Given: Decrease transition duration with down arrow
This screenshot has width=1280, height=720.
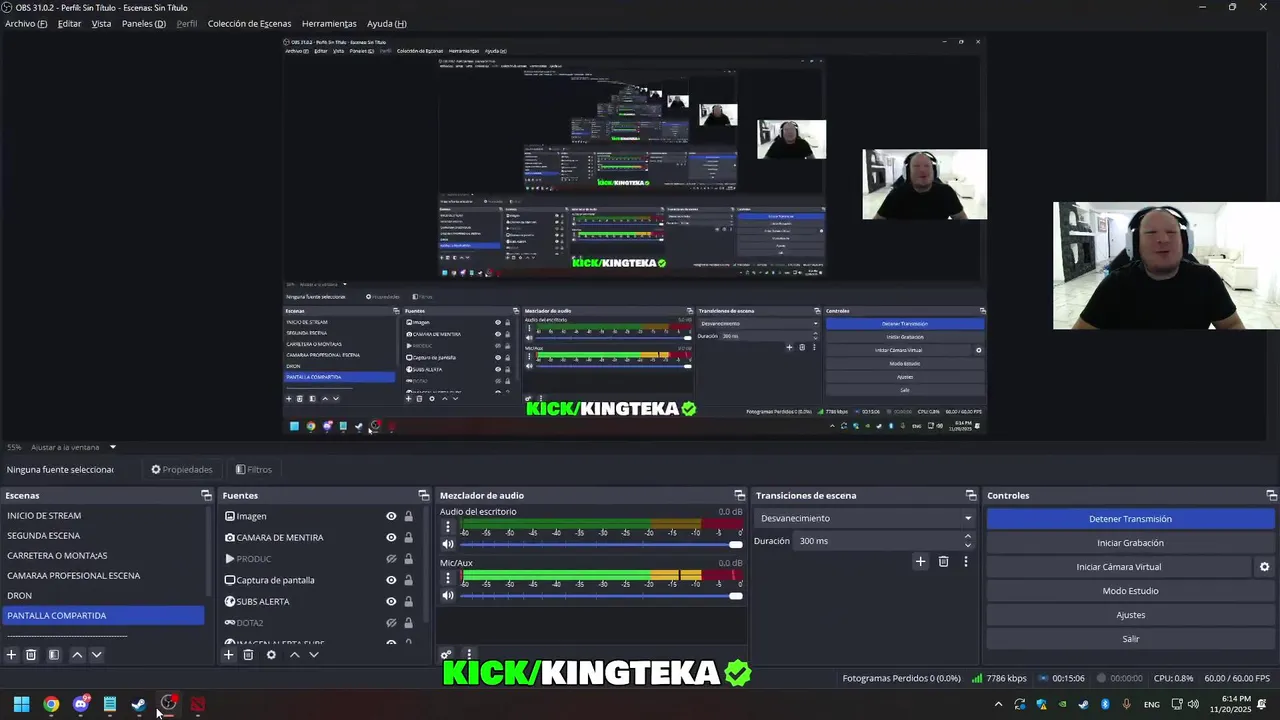Looking at the screenshot, I should tap(967, 545).
